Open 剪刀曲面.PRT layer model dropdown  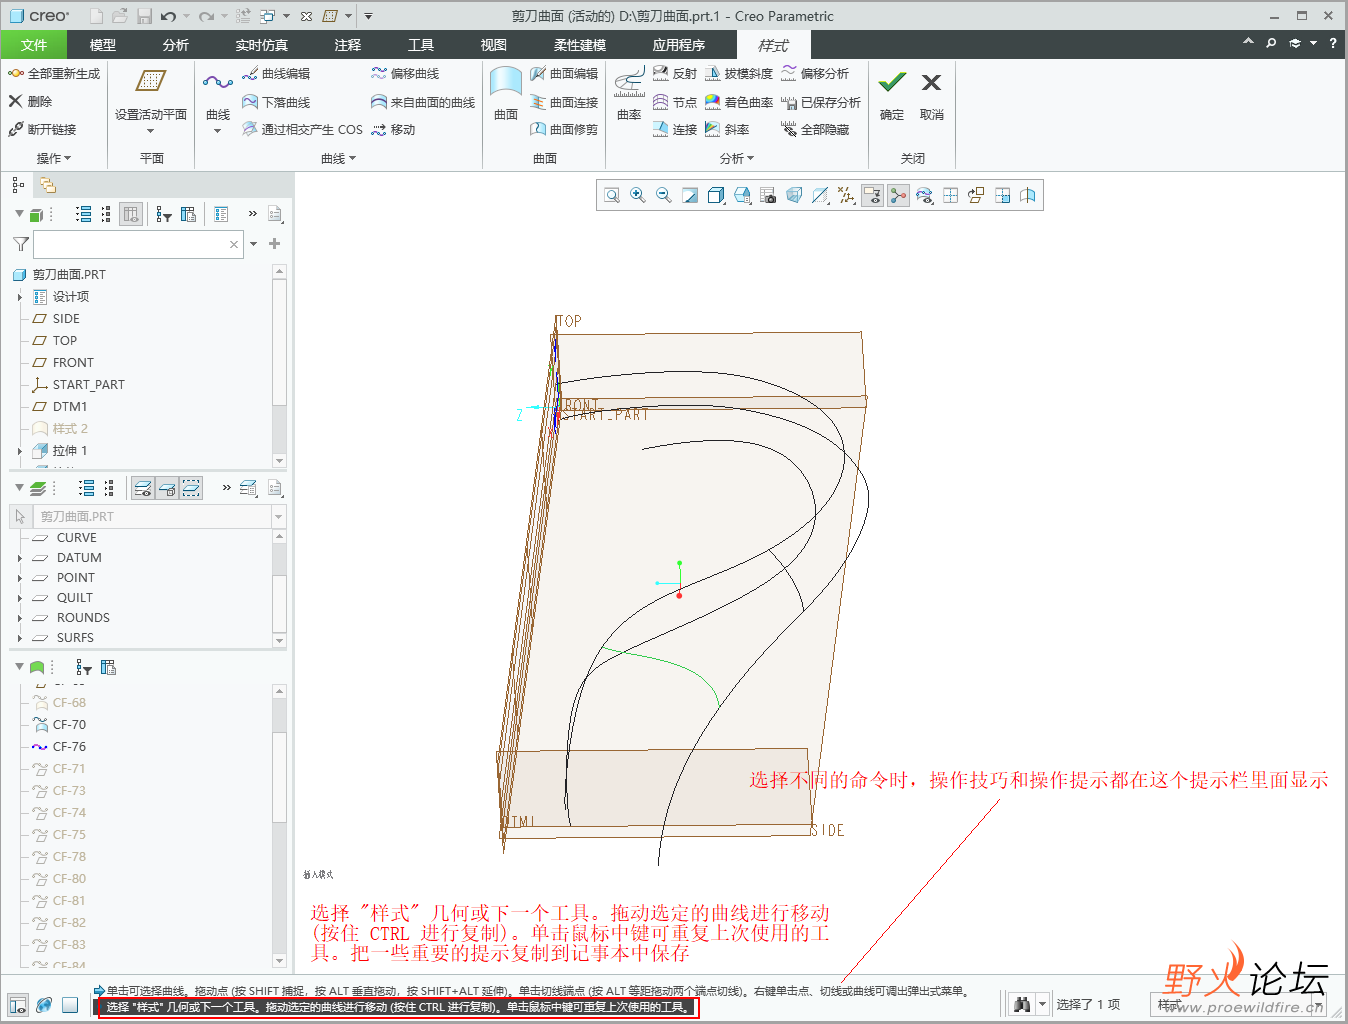click(279, 517)
